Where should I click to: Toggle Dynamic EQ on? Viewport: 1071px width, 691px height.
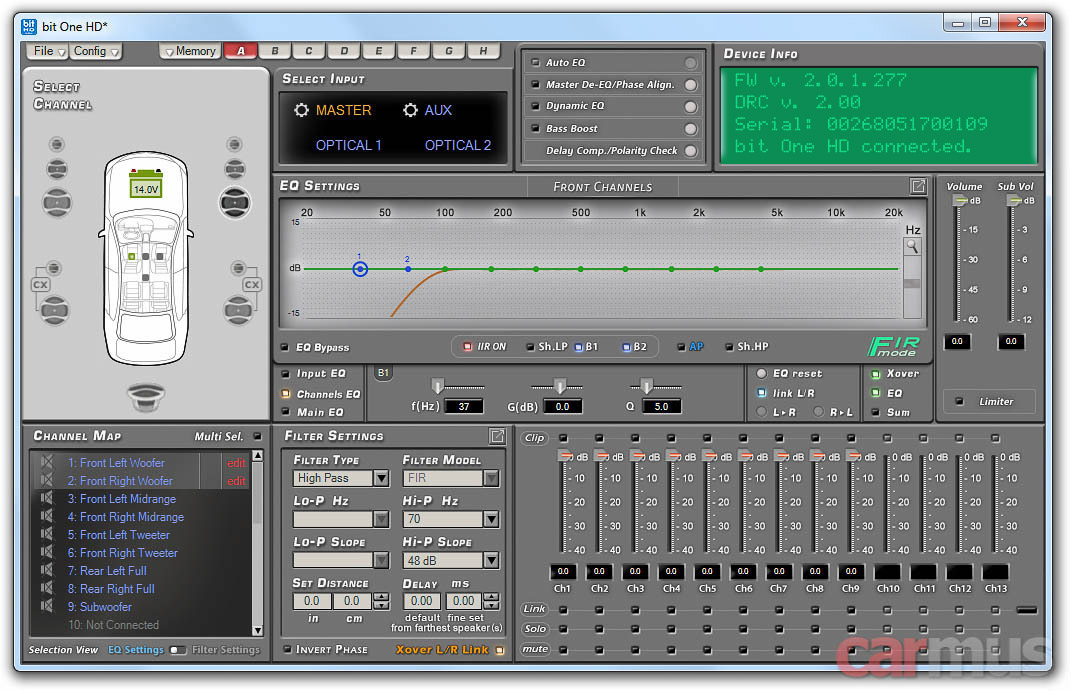[x=691, y=107]
